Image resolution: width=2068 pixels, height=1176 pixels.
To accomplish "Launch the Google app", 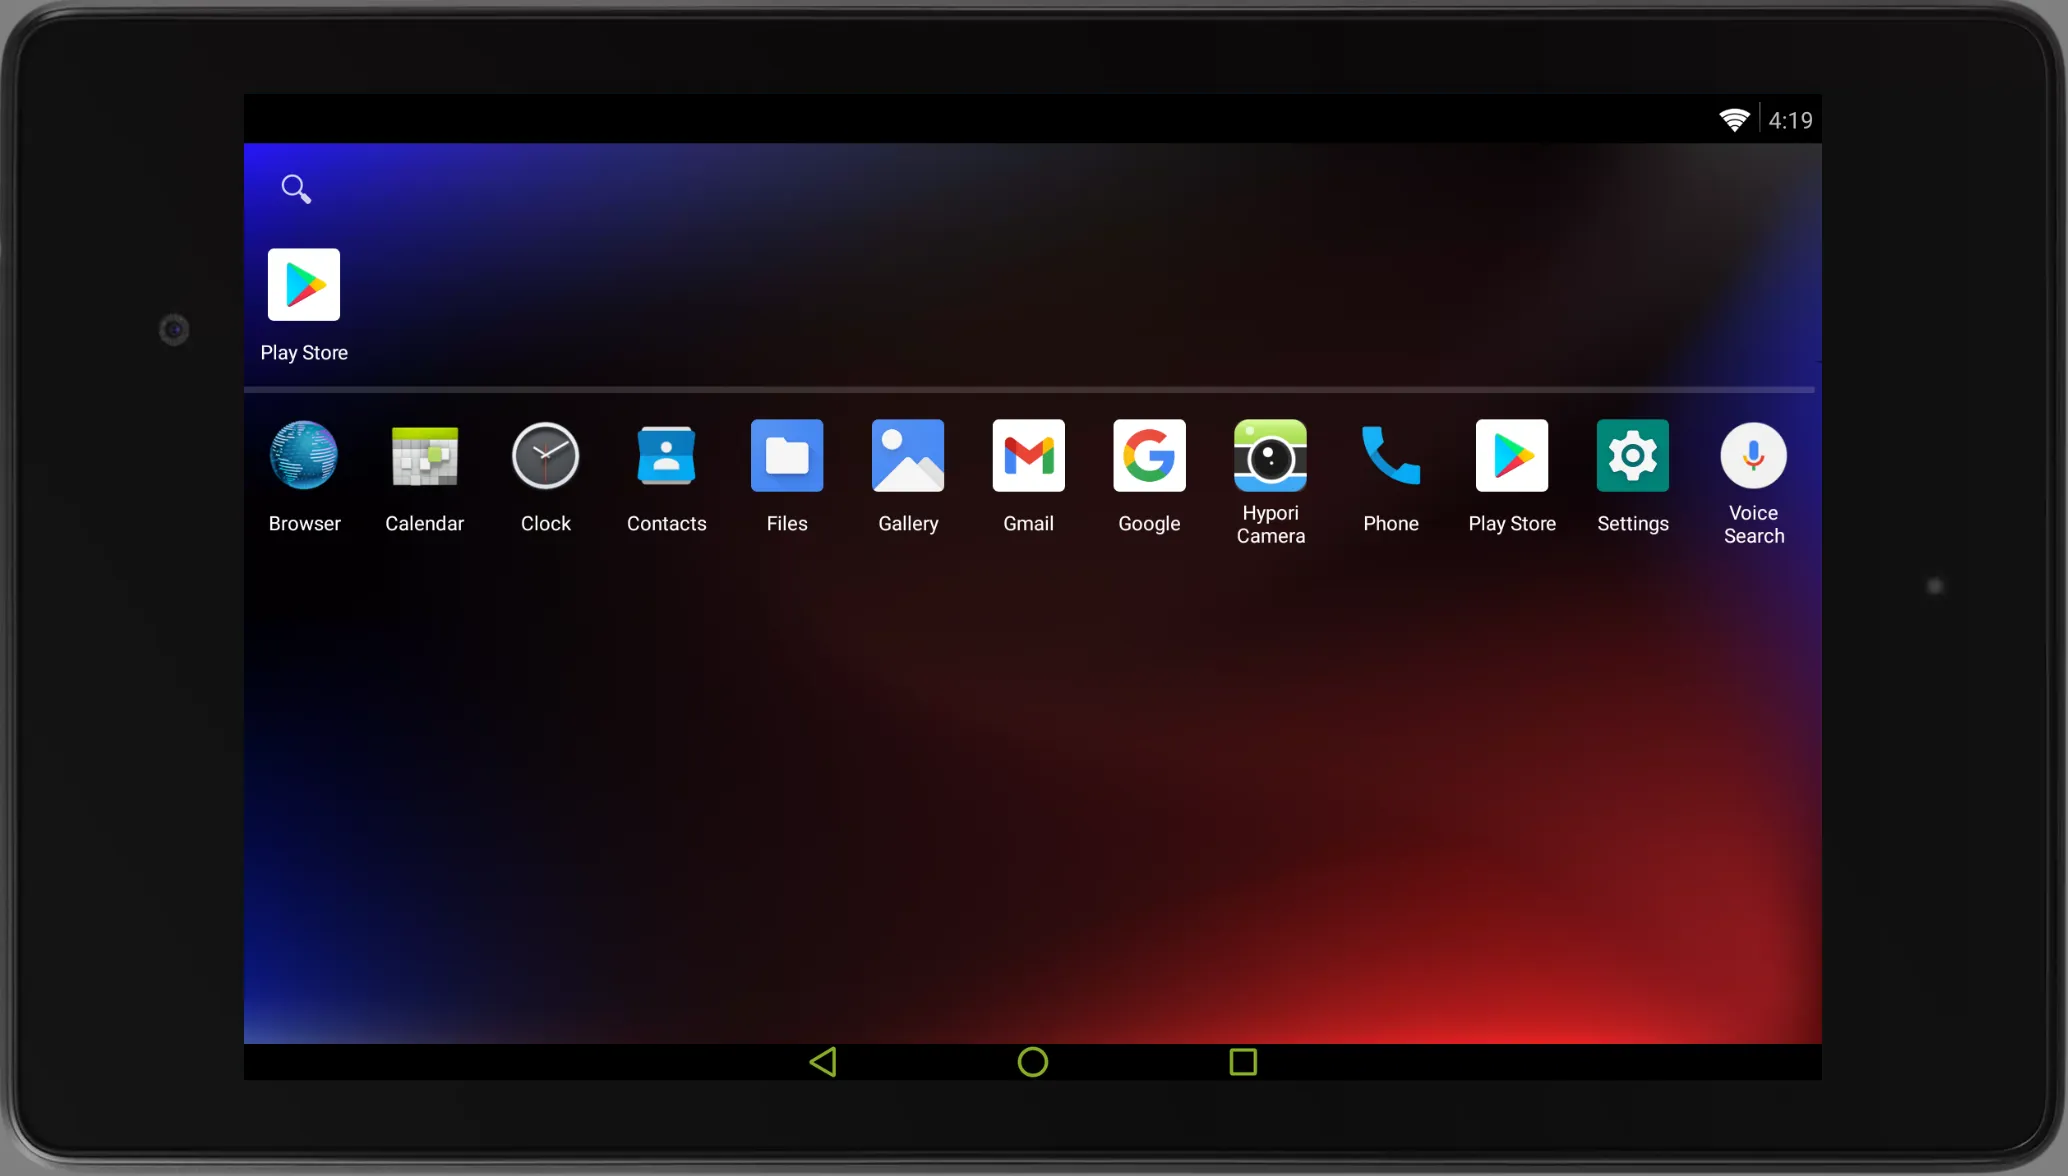I will pos(1149,456).
